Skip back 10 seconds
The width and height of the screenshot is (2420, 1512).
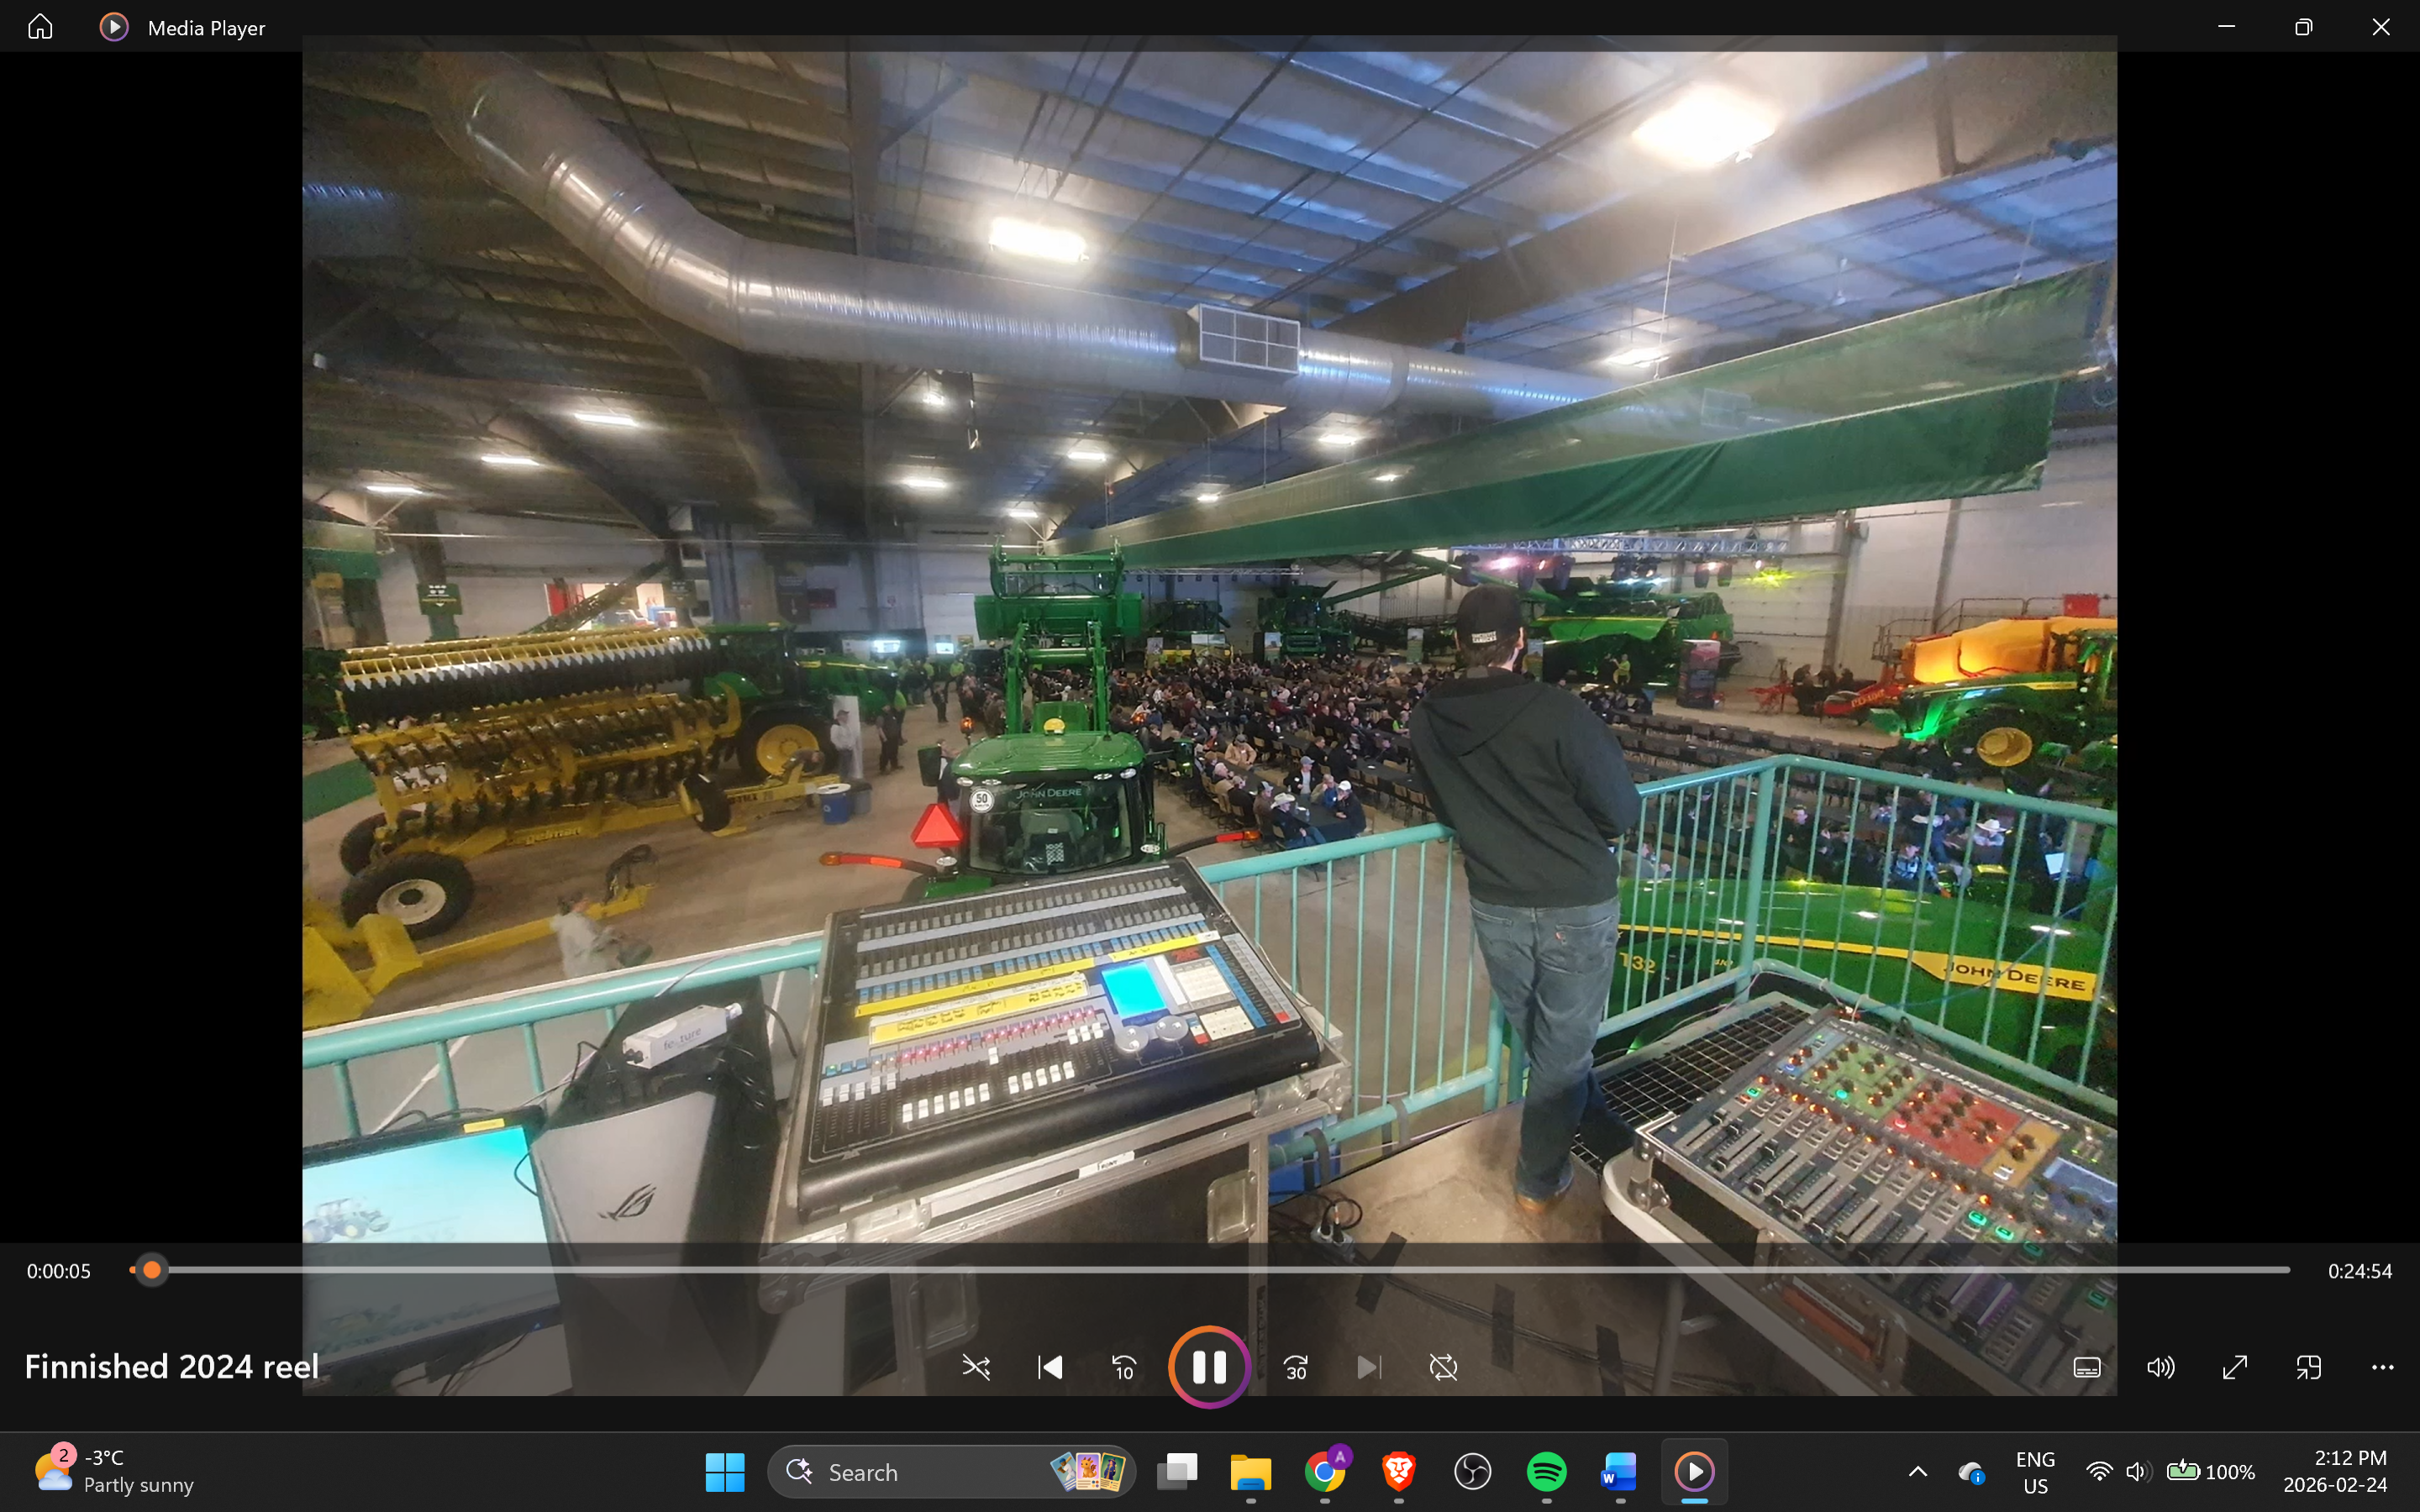click(x=1124, y=1367)
